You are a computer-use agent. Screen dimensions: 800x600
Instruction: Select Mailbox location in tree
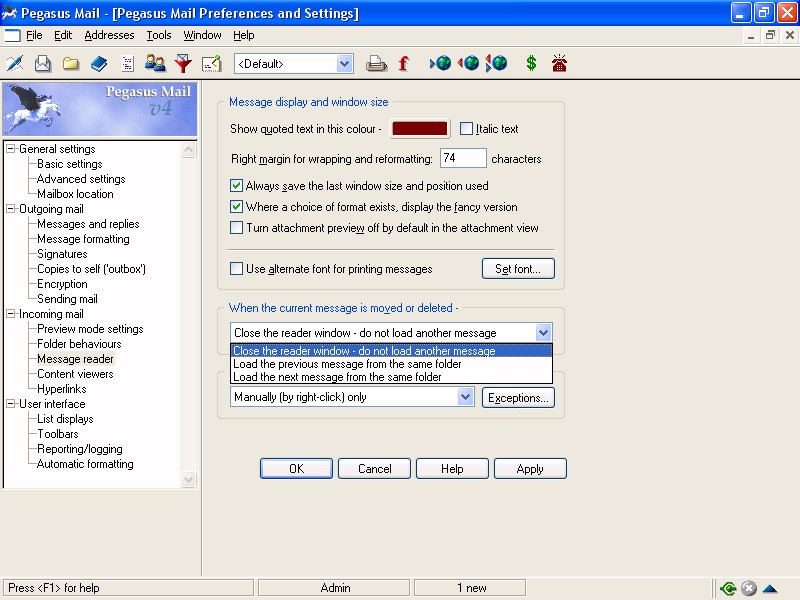pos(75,194)
